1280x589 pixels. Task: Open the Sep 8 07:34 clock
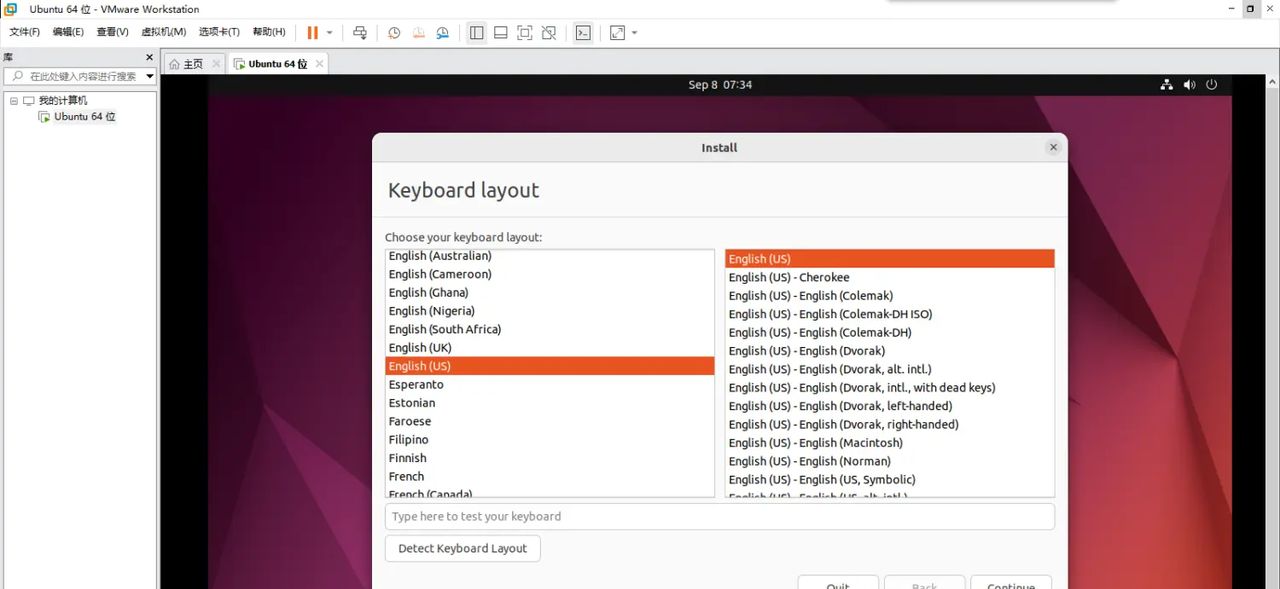pos(720,85)
